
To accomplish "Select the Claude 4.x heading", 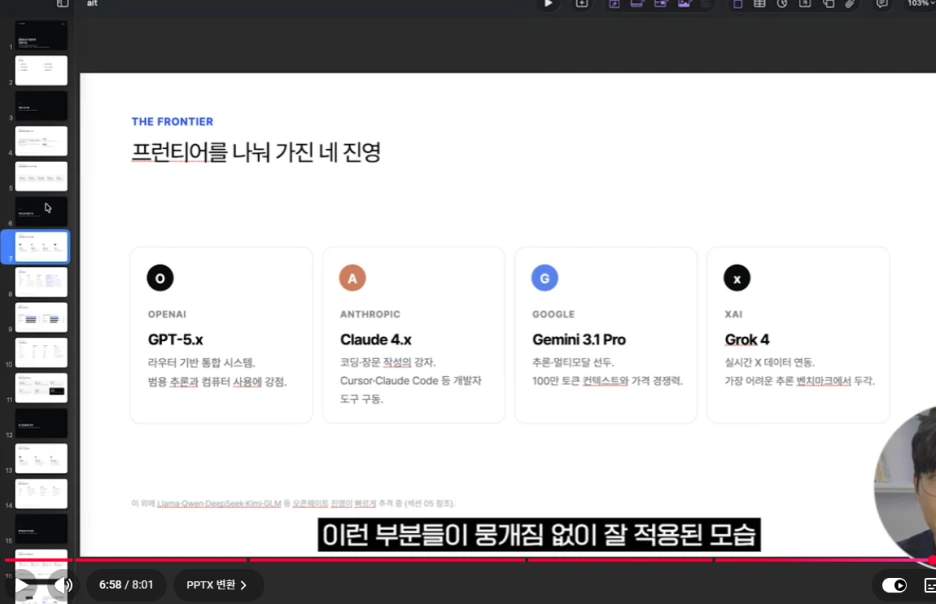I will point(375,340).
